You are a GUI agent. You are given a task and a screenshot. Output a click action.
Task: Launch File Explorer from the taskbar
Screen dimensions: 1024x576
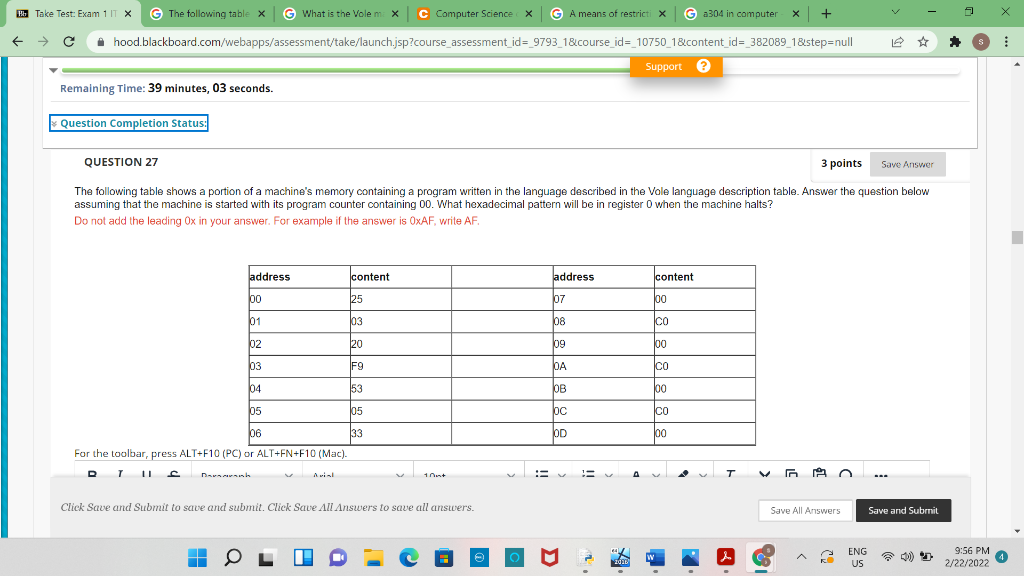pos(374,557)
